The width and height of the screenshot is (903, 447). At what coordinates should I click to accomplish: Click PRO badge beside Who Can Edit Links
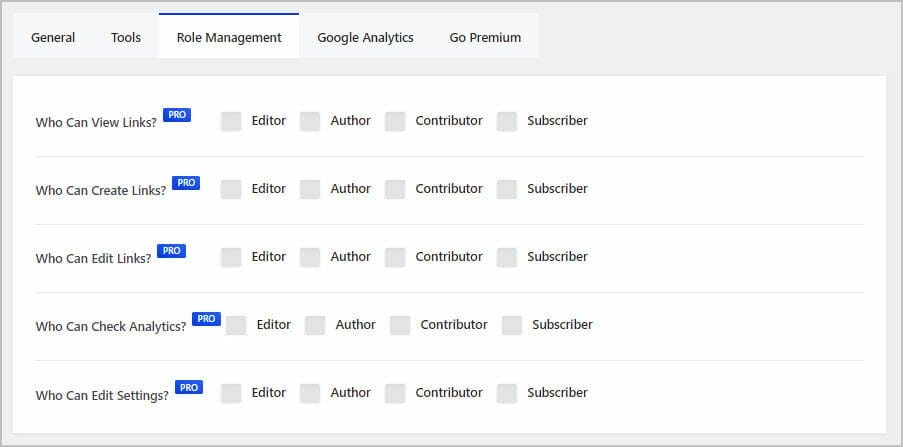coord(172,251)
